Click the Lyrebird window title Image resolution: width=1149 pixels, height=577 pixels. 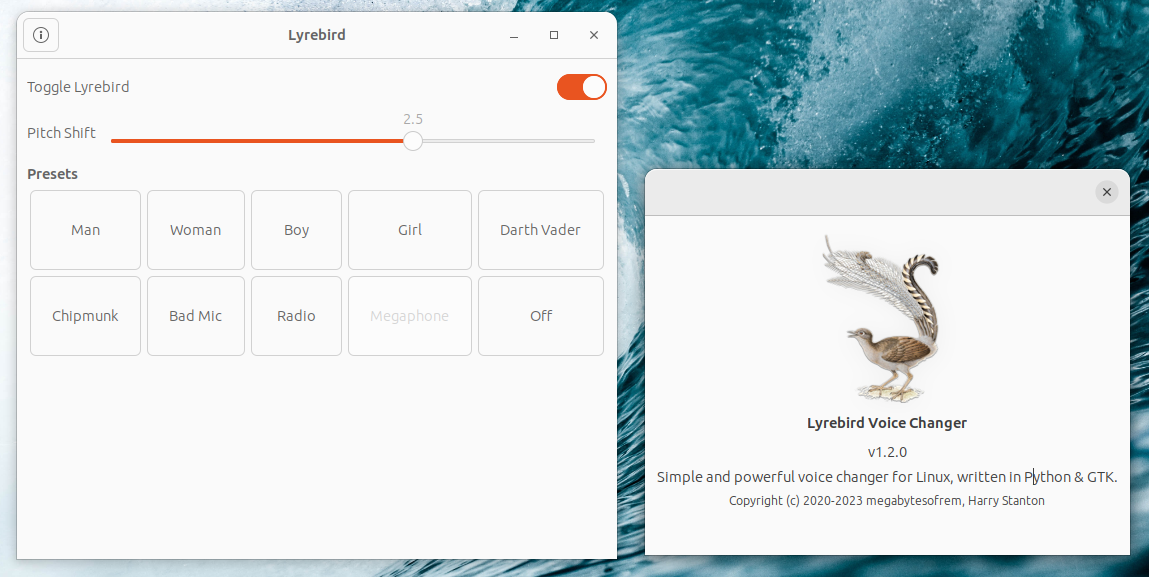click(x=317, y=35)
